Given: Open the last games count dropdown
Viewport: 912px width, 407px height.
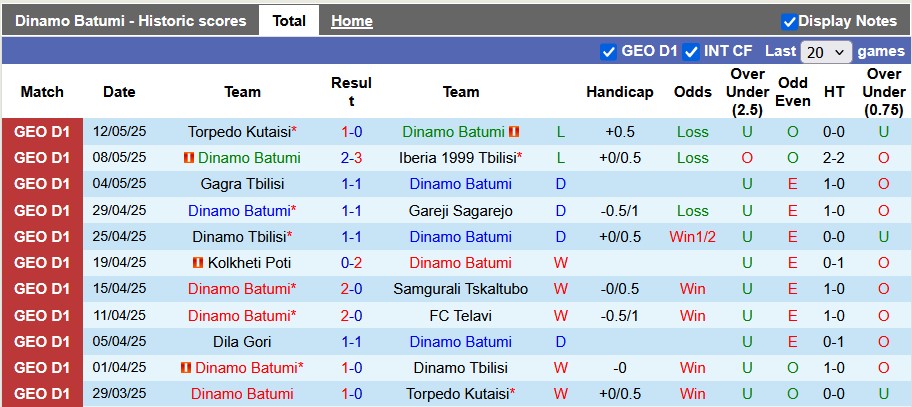Looking at the screenshot, I should pyautogui.click(x=826, y=51).
